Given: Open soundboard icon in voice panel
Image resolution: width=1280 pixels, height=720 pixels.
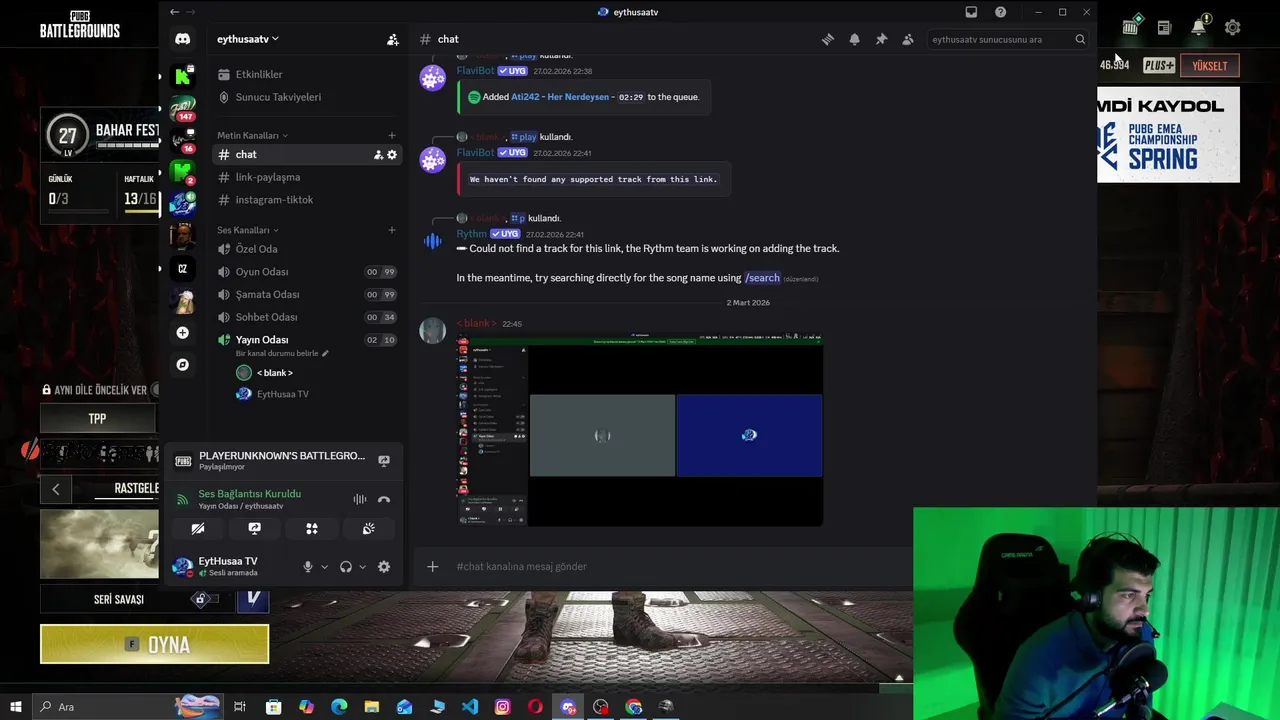Looking at the screenshot, I should click(369, 528).
